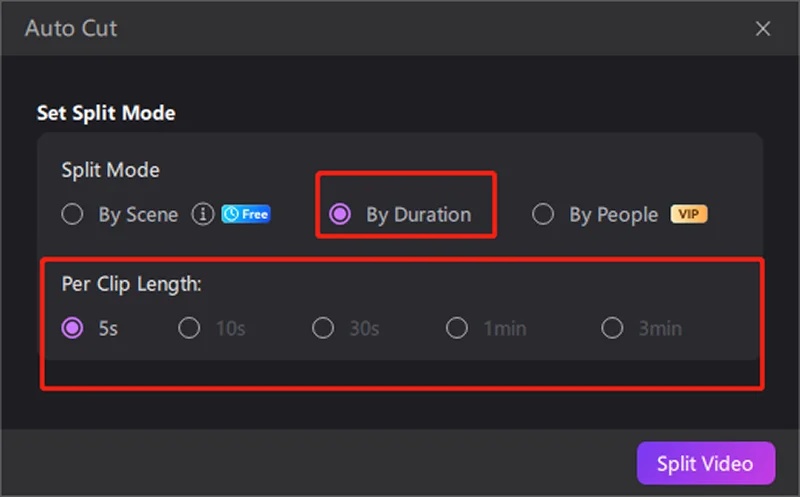800x497 pixels.
Task: Click the By Duration text label
Action: tap(418, 214)
